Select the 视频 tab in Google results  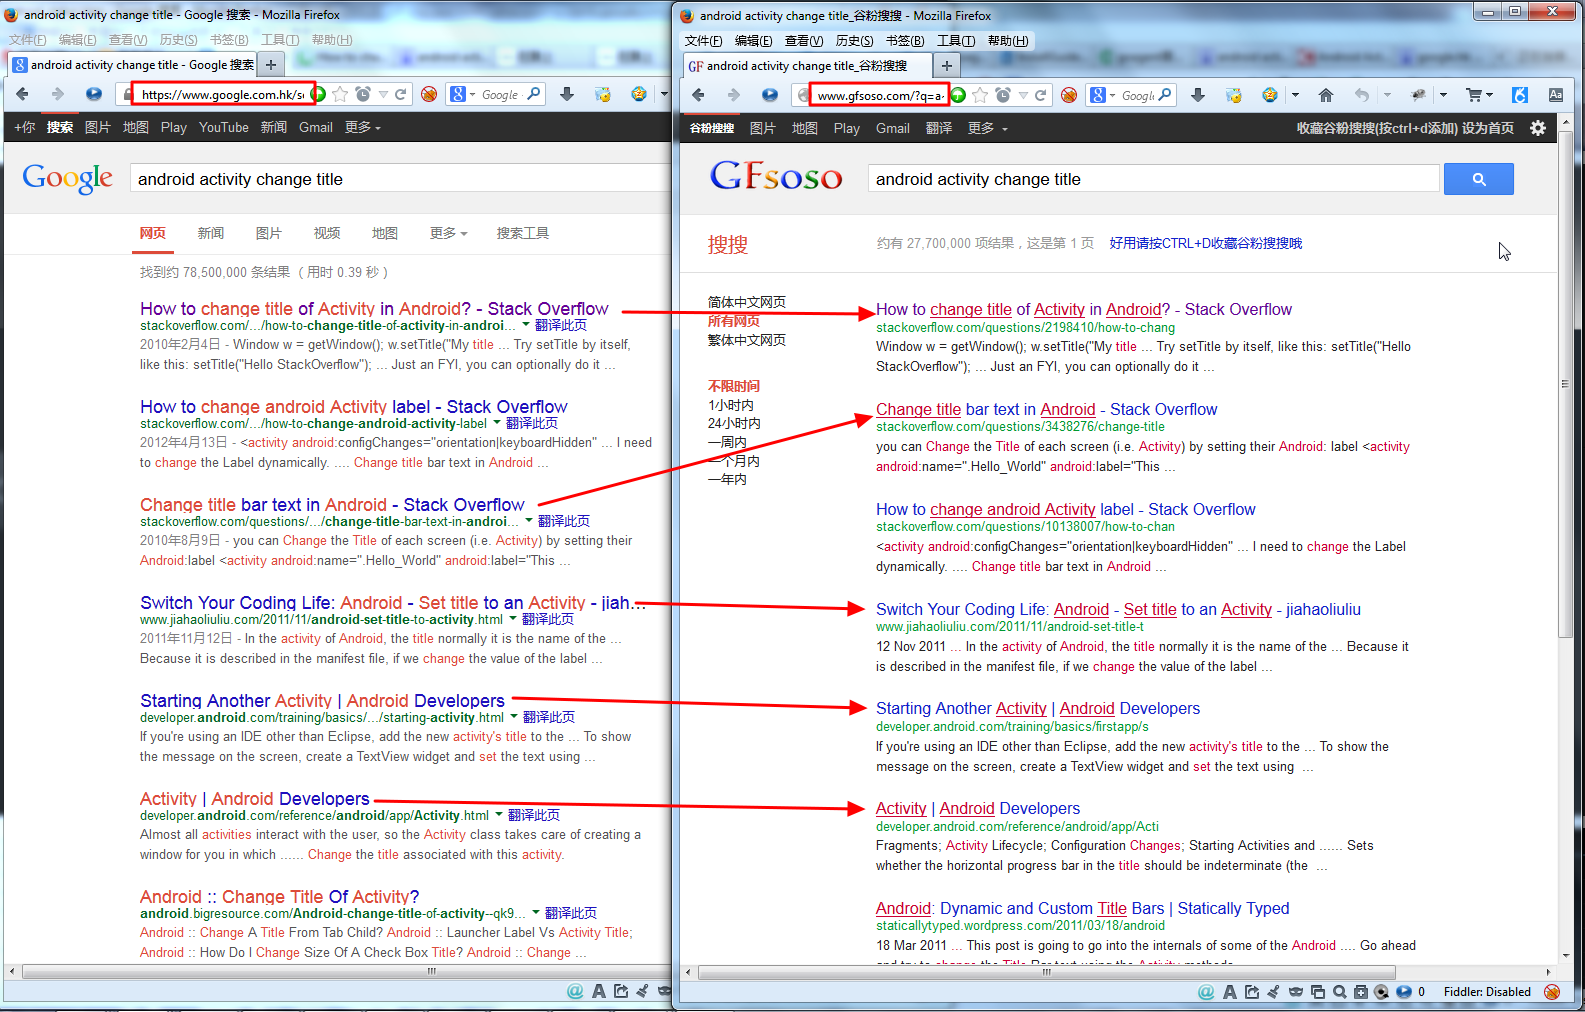(x=327, y=233)
